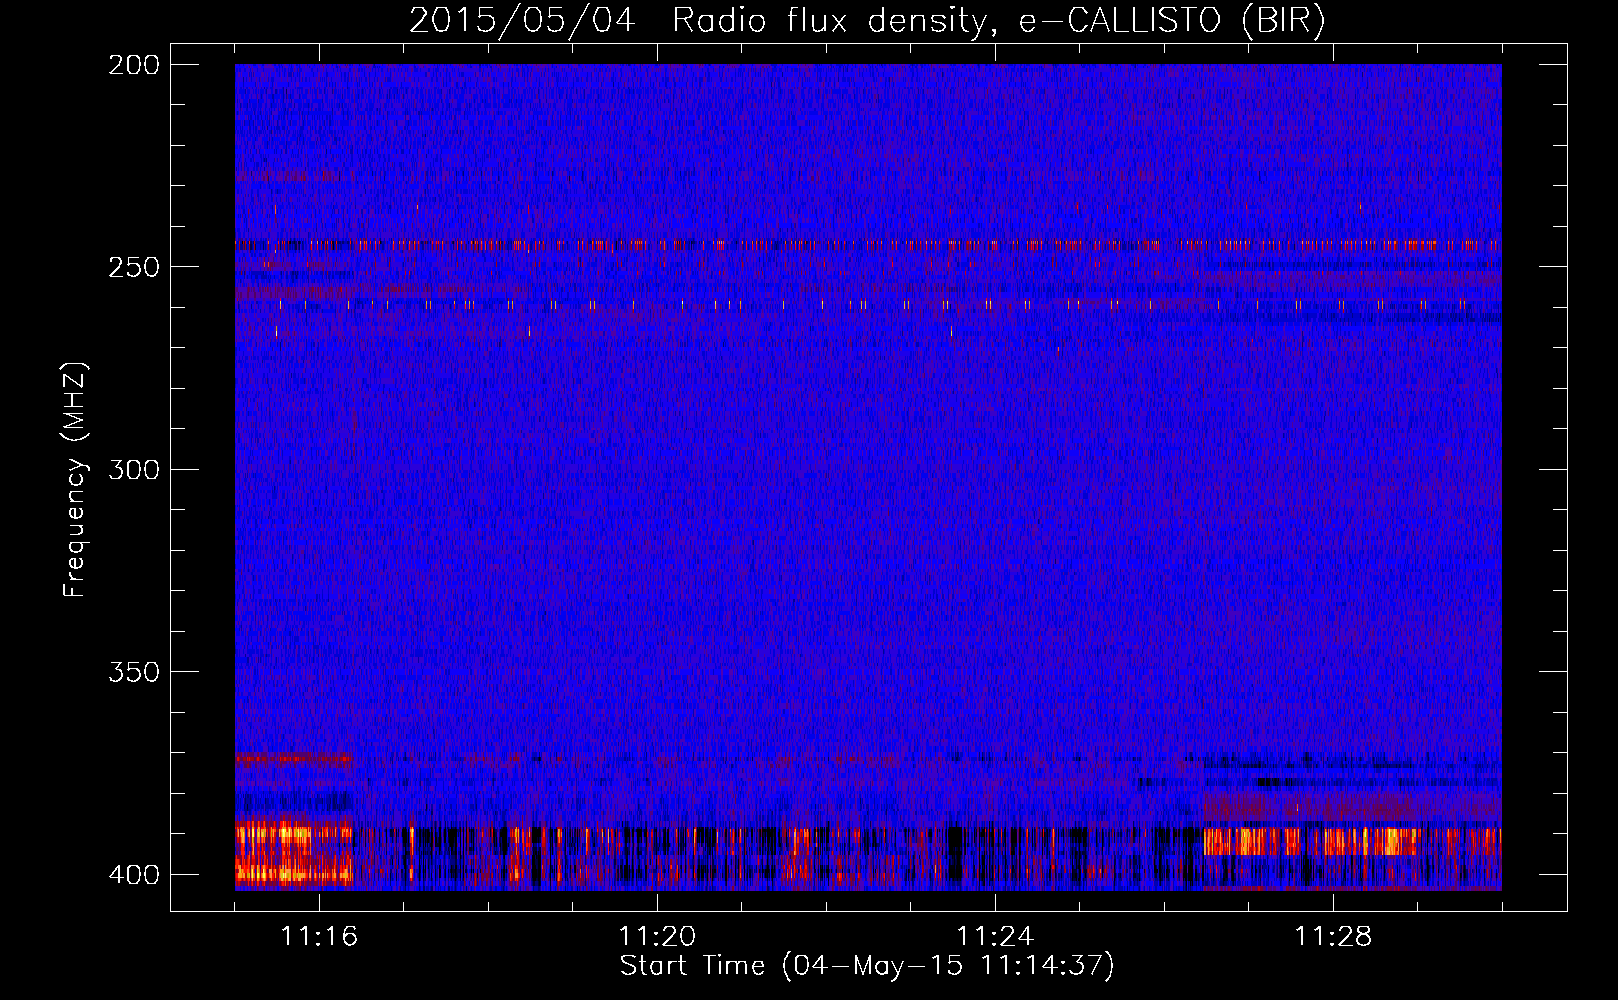Click the '200' frequency tick label
The image size is (1618, 1000).
[x=134, y=65]
